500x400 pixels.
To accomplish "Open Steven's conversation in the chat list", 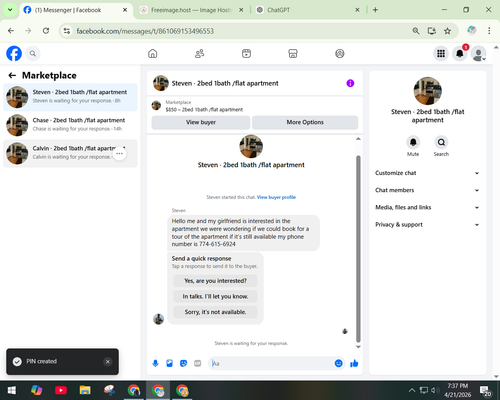I will pos(70,97).
